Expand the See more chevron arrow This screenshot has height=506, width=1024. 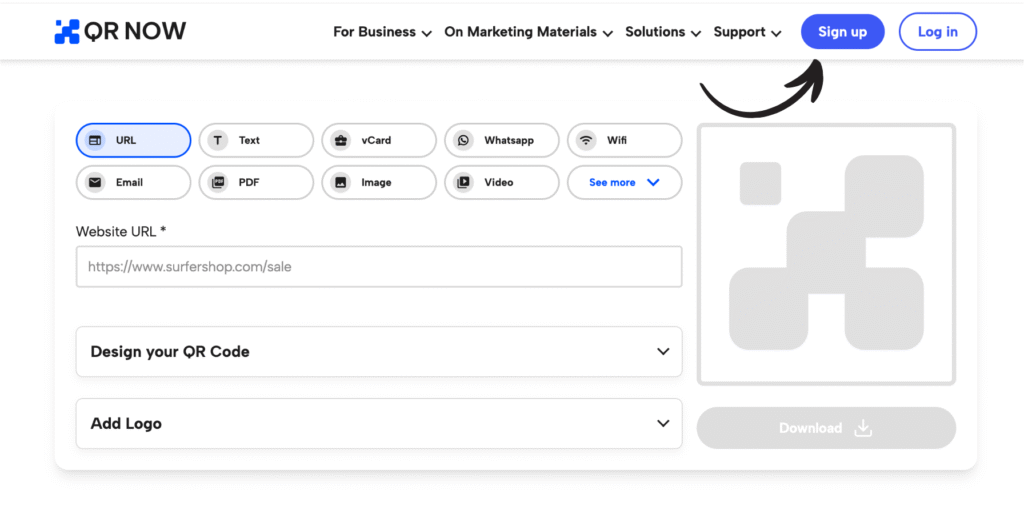pos(653,182)
